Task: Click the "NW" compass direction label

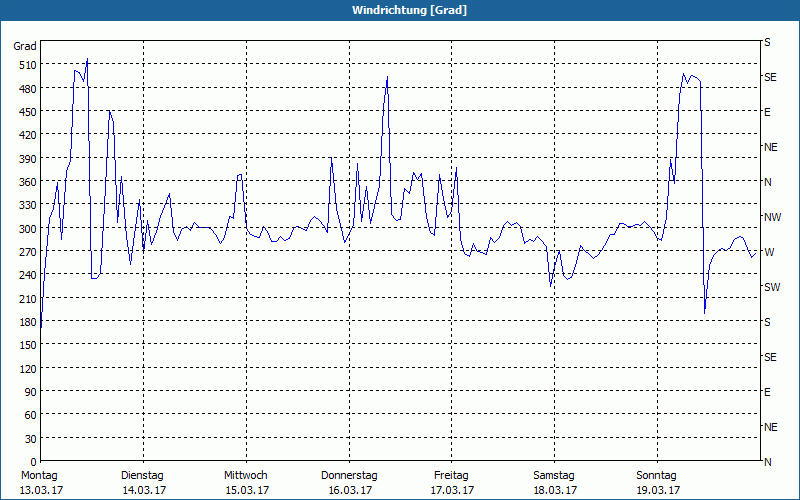Action: click(x=772, y=217)
